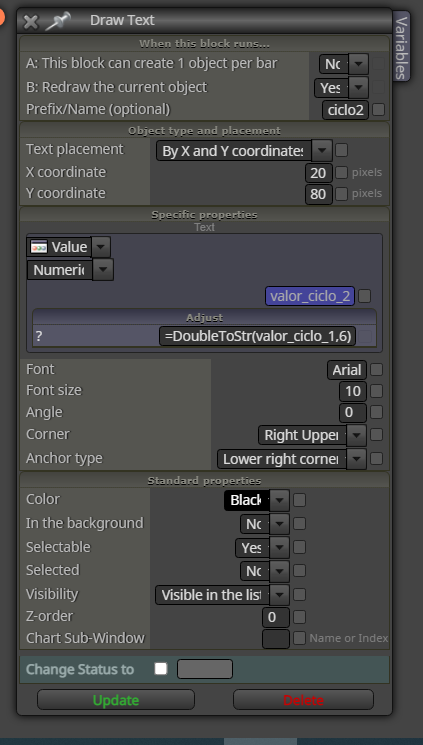This screenshot has width=423, height=745.
Task: Tick checkbox beside Anchor type
Action: click(376, 458)
